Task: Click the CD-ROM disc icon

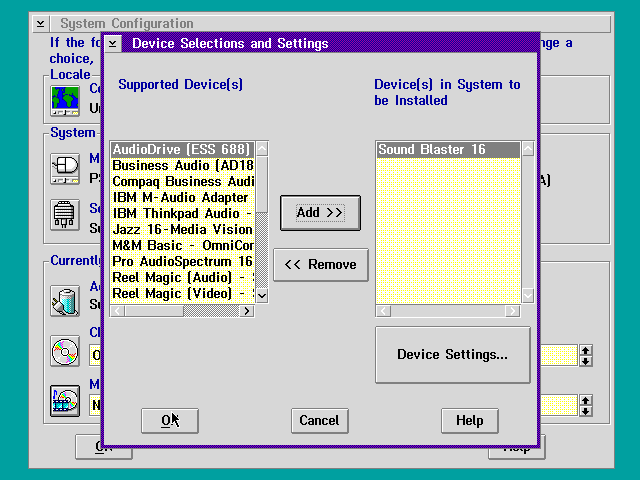Action: point(65,351)
